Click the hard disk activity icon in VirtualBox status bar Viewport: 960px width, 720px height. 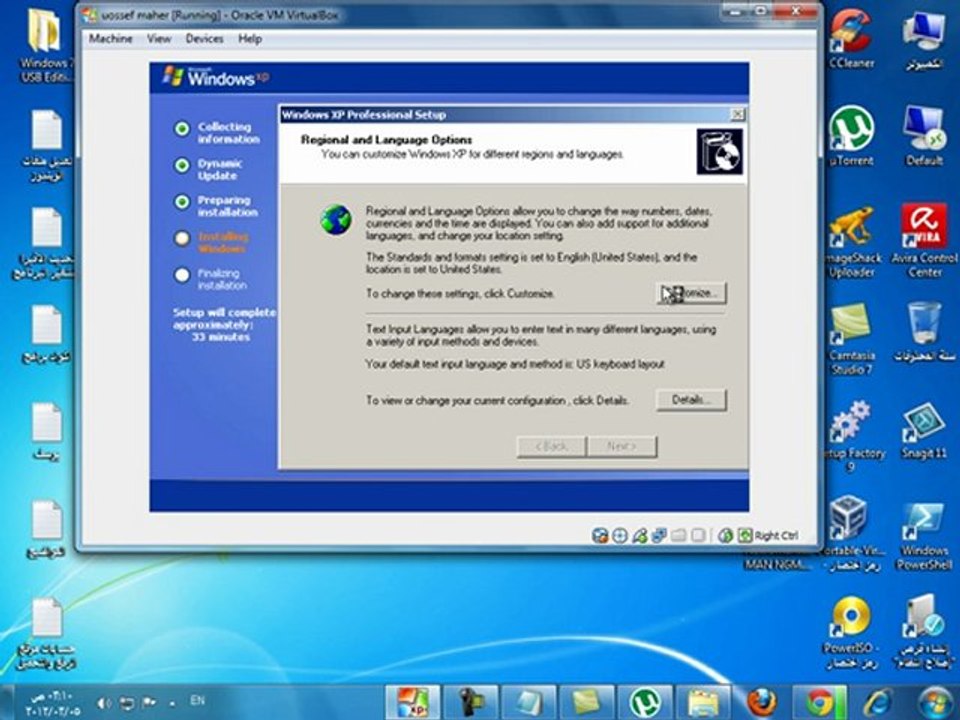tap(600, 536)
